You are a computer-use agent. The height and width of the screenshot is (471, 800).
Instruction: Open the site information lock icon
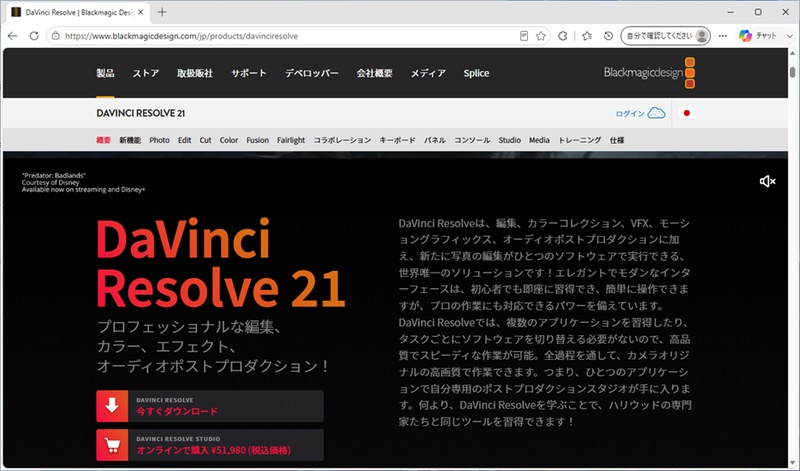(56, 36)
